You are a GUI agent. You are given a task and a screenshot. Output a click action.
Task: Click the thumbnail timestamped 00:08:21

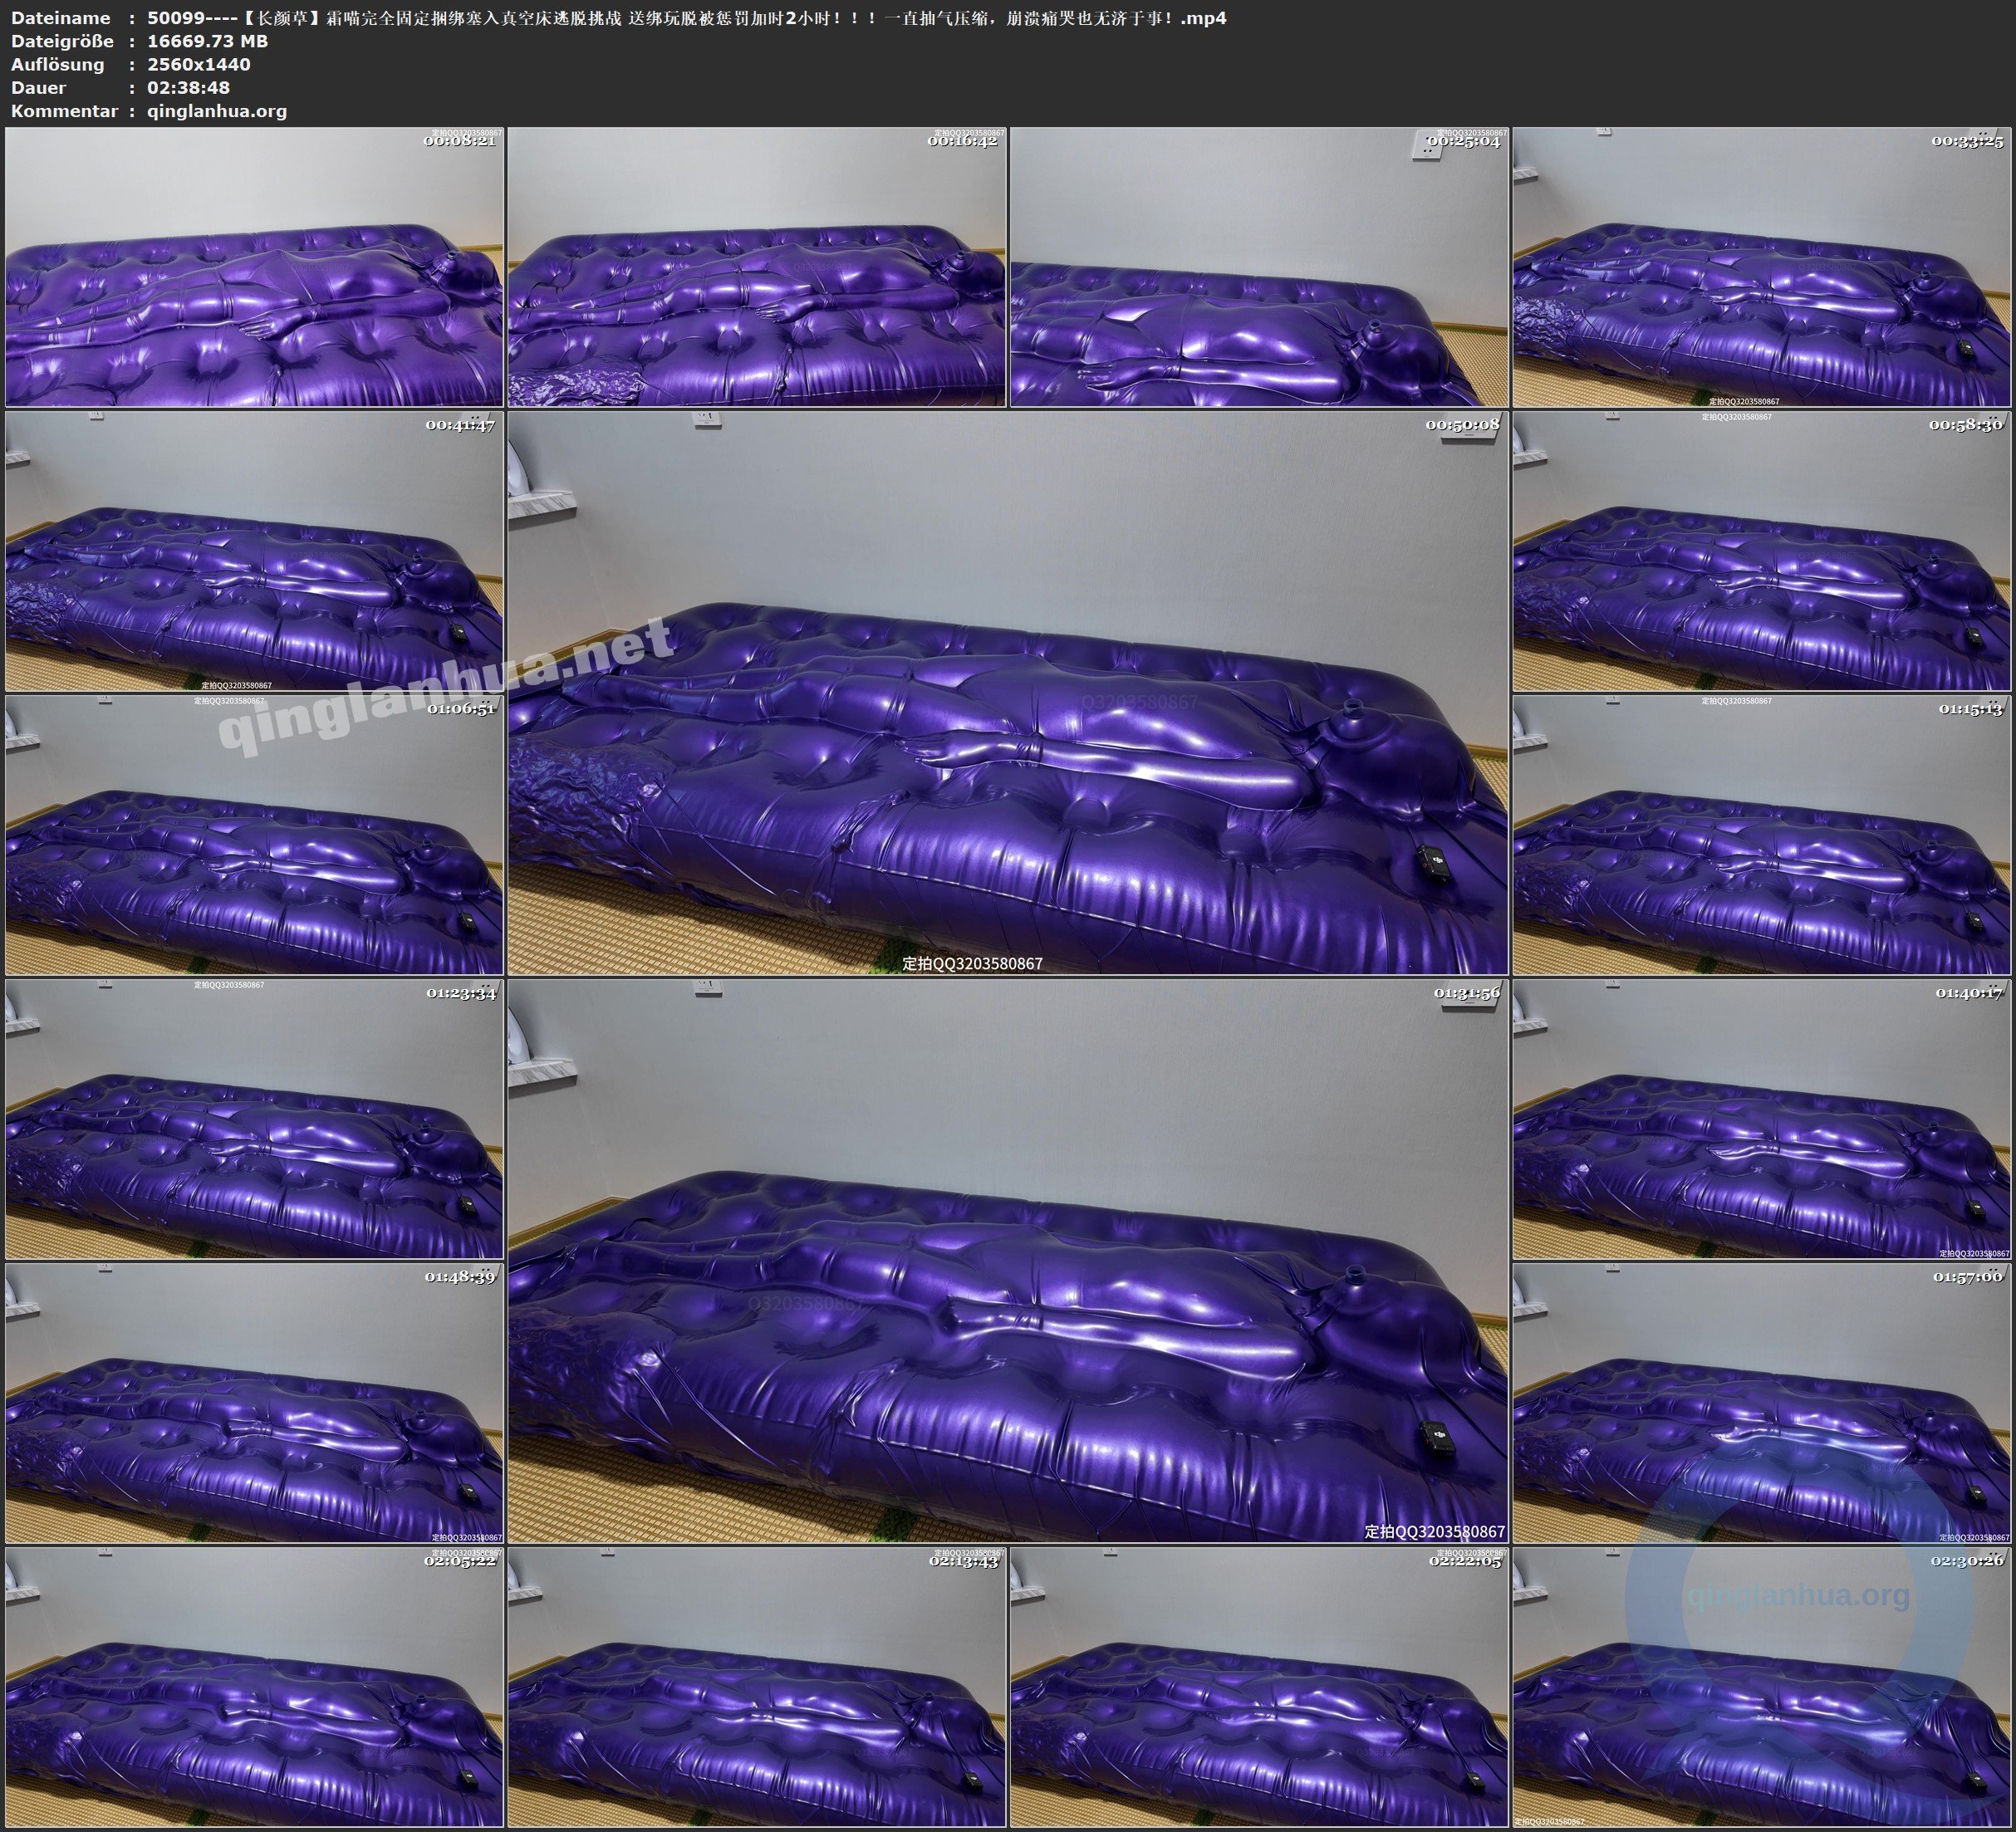coord(254,267)
